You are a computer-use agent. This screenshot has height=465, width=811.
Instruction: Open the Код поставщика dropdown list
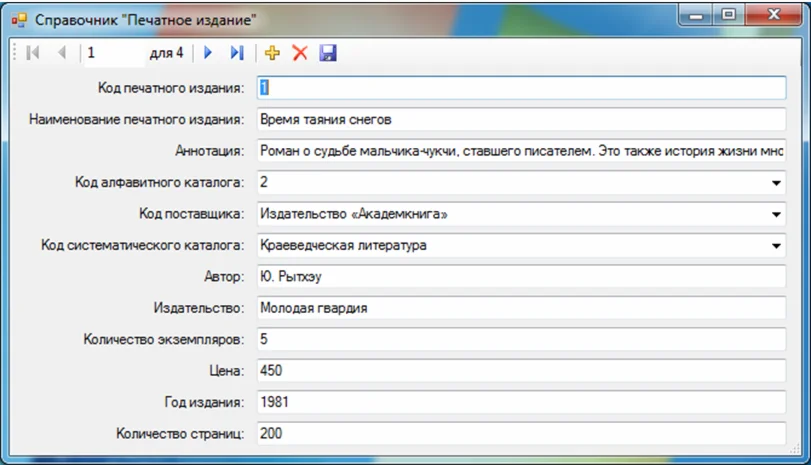pos(776,215)
